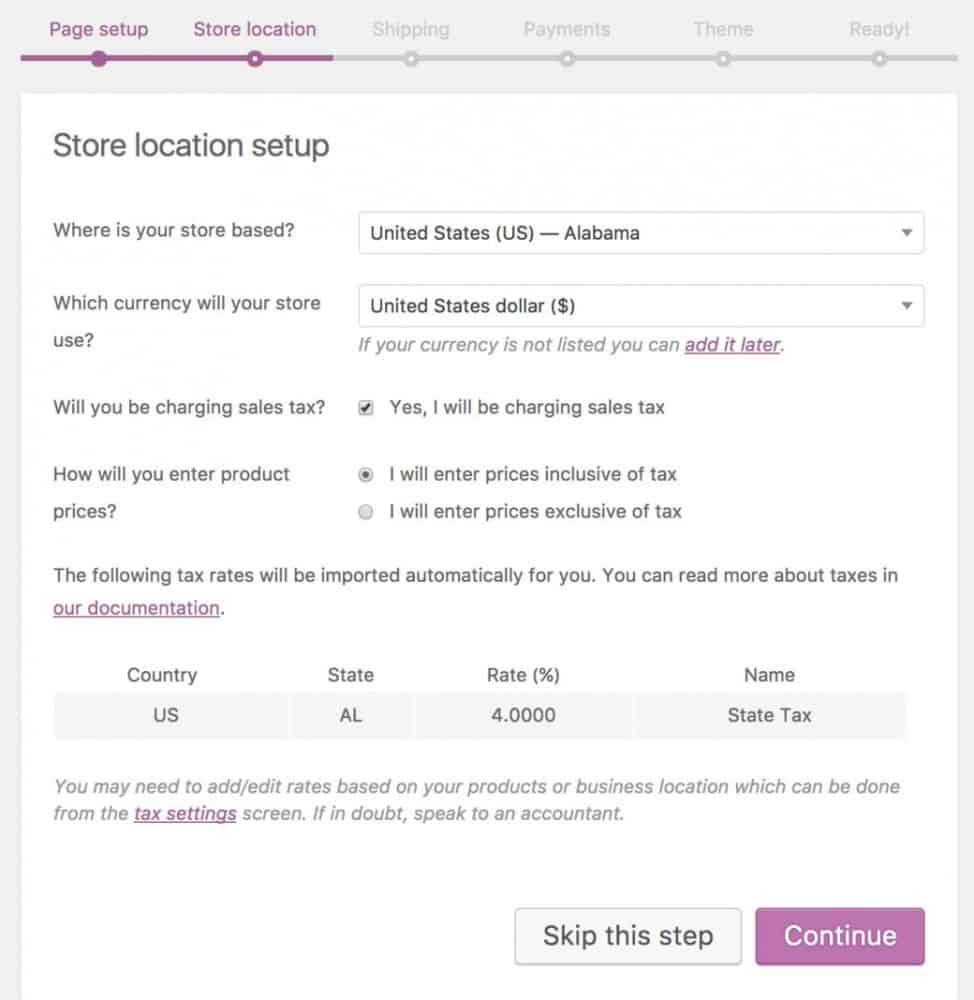Click the Continue button
The height and width of the screenshot is (1000, 974).
840,936
